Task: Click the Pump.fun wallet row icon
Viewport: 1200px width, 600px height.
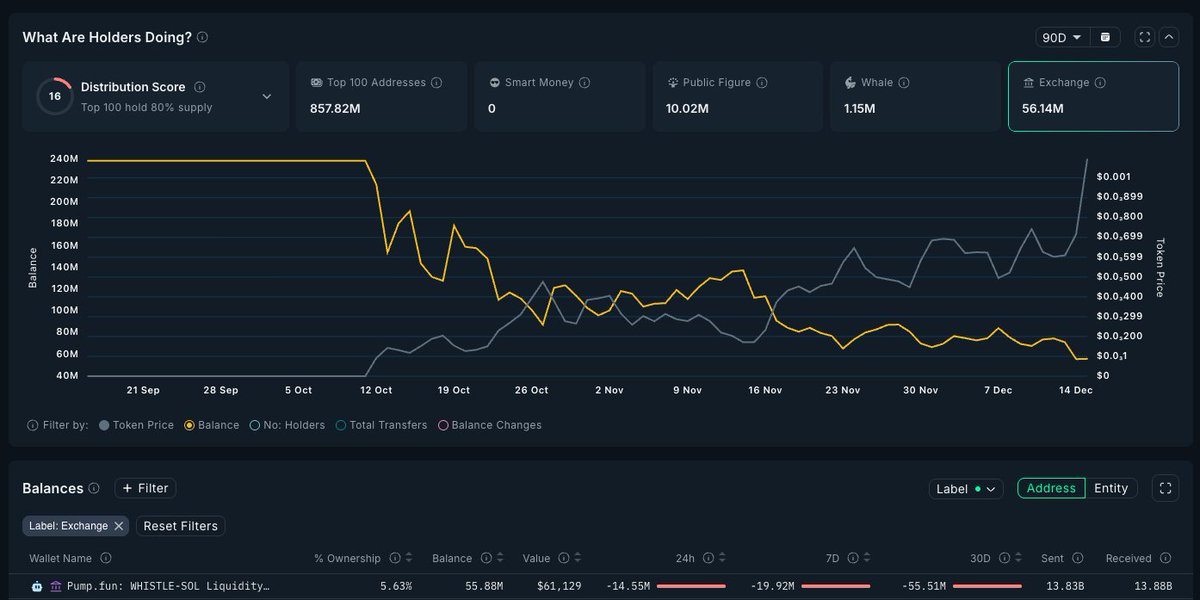Action: (36, 586)
